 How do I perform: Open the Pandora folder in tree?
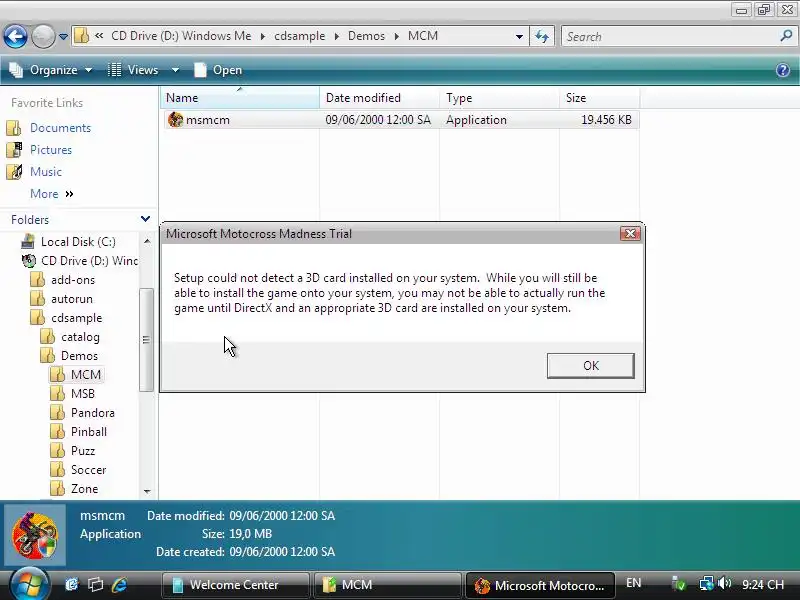coord(92,412)
